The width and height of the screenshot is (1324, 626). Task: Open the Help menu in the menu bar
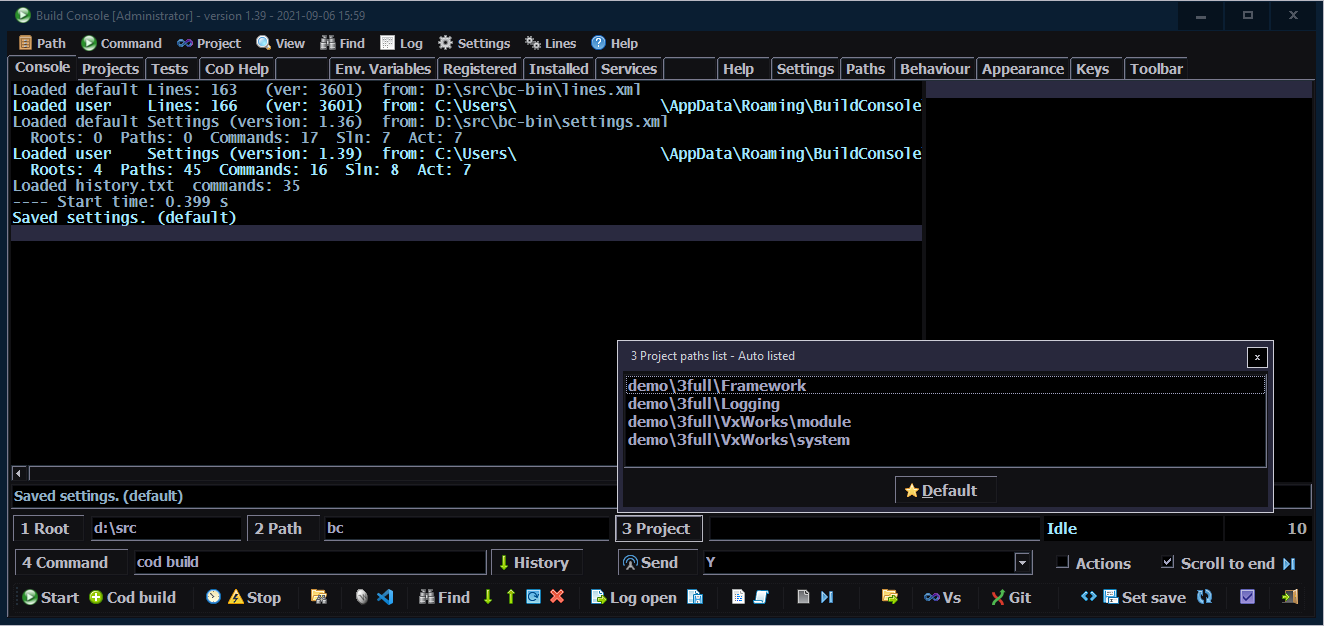click(615, 43)
